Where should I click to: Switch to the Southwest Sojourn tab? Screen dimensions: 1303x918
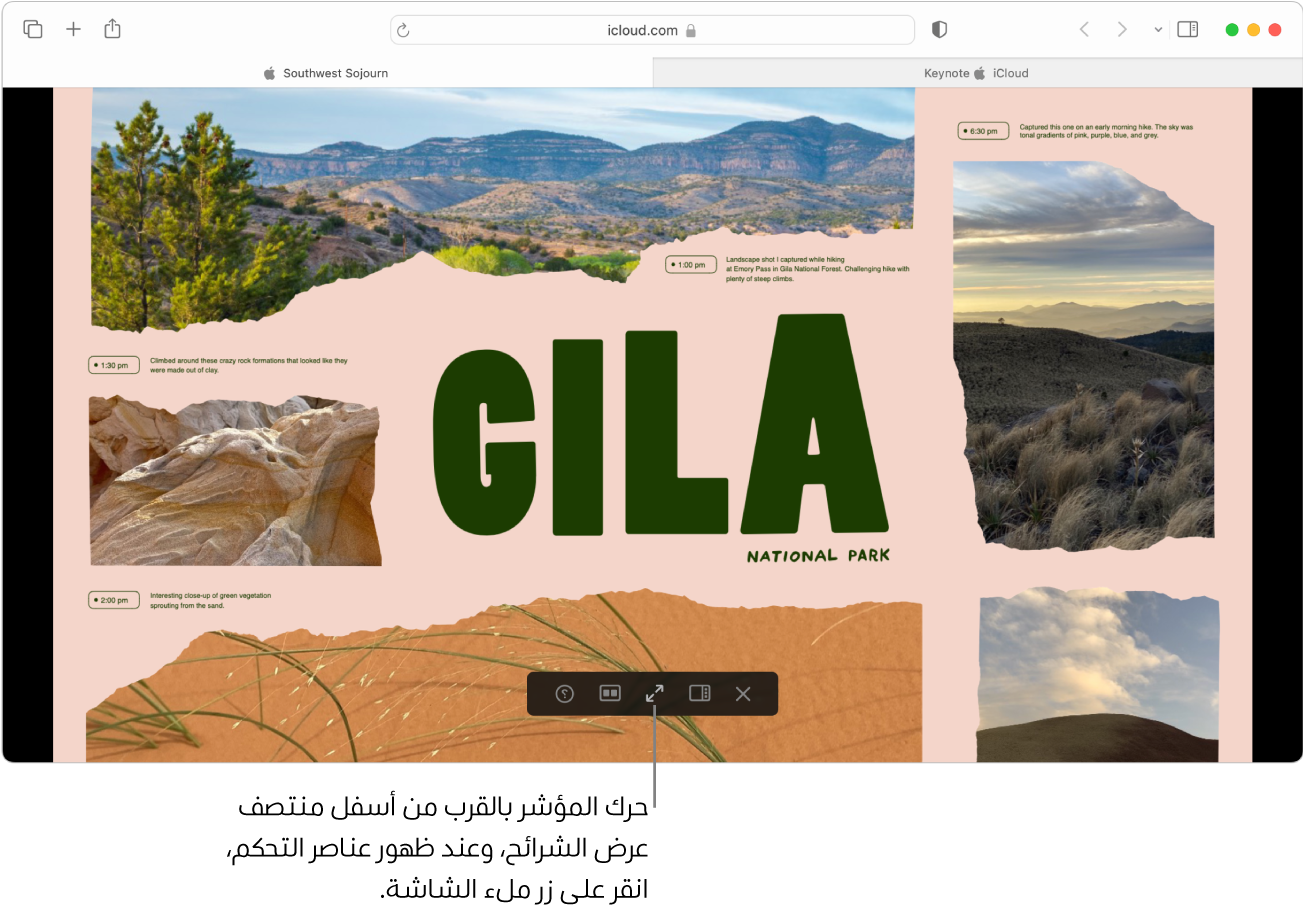pyautogui.click(x=327, y=73)
